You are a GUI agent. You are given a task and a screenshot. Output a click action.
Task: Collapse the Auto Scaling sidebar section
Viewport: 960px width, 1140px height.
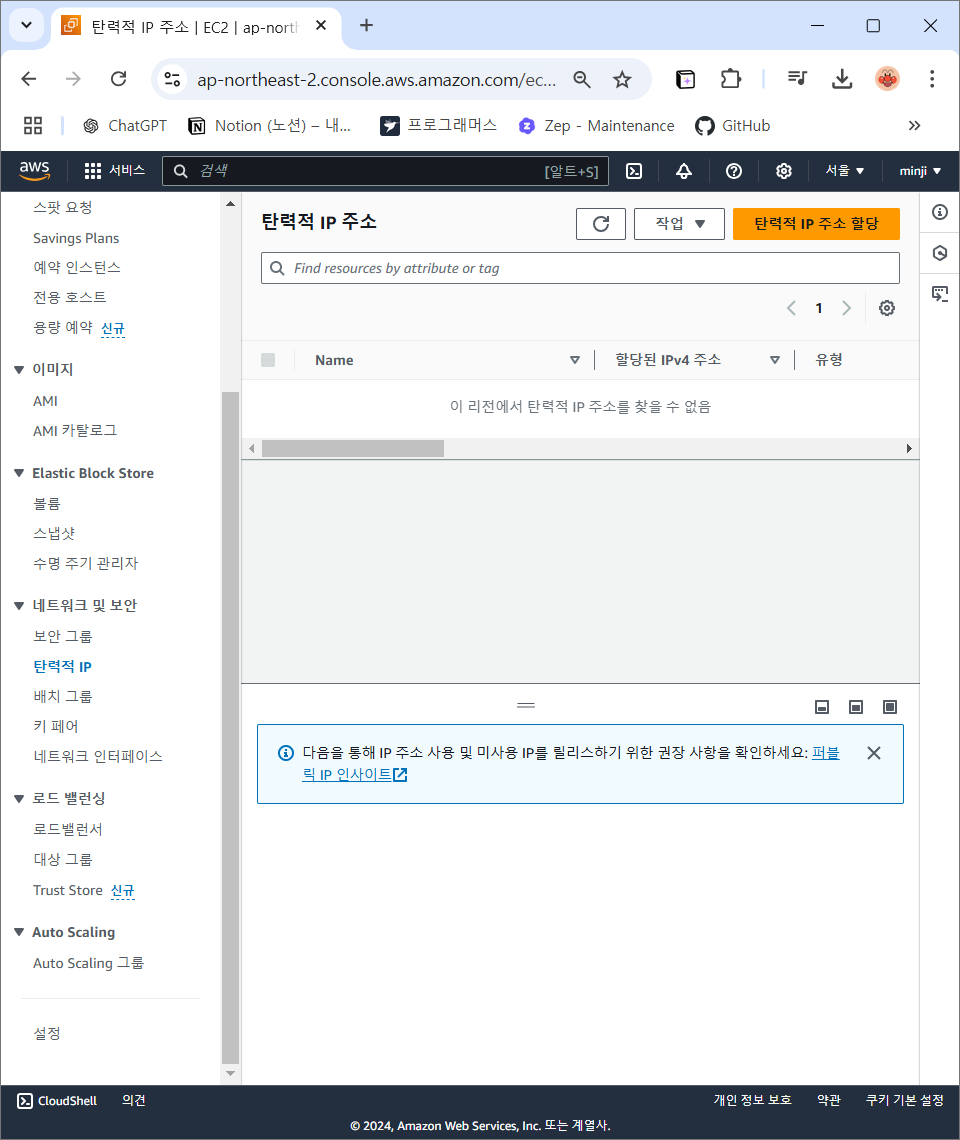tap(19, 932)
